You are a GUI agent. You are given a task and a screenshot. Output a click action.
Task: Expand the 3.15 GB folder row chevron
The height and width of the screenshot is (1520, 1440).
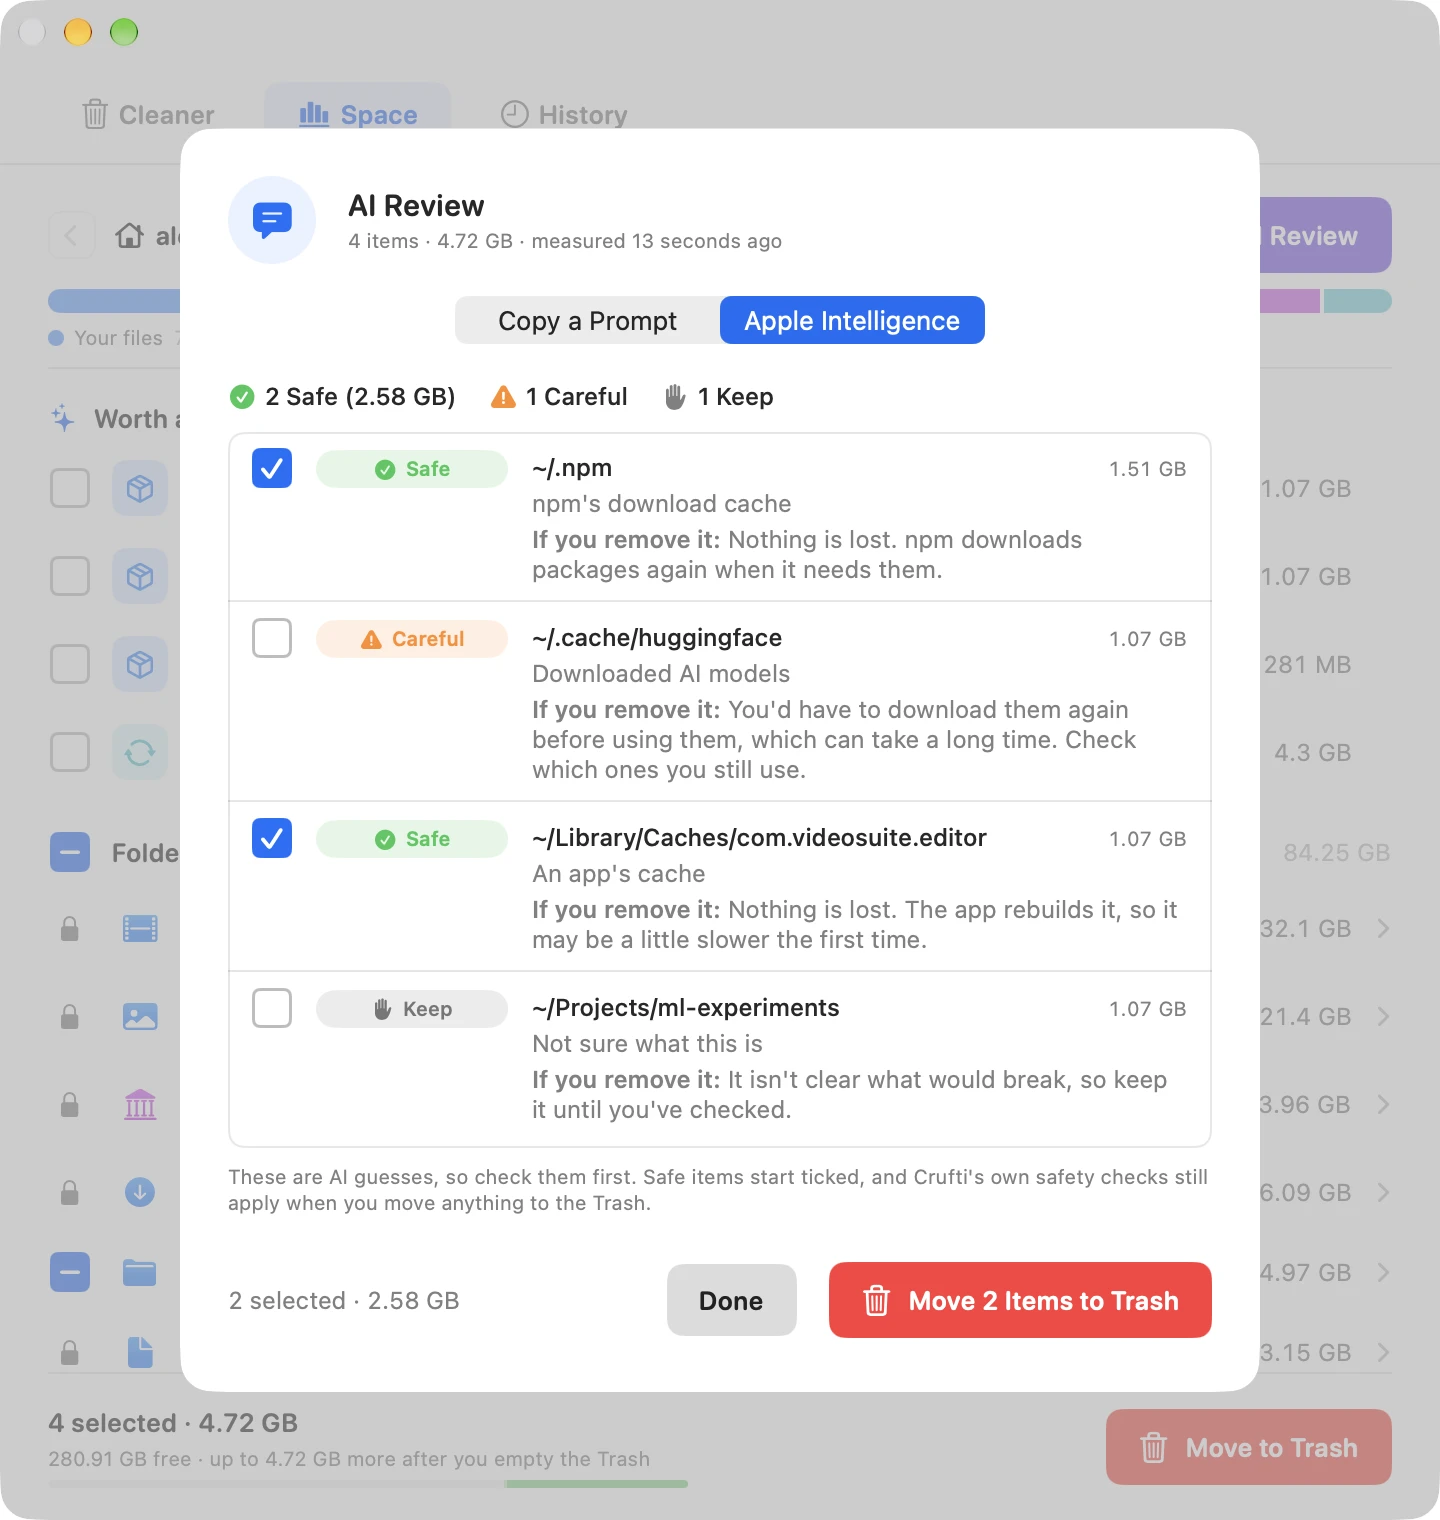[1383, 1353]
